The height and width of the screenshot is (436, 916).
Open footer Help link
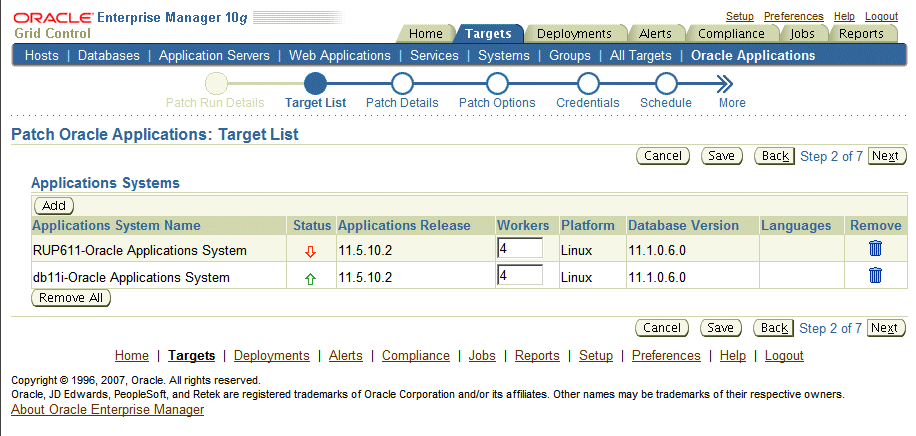click(x=733, y=355)
